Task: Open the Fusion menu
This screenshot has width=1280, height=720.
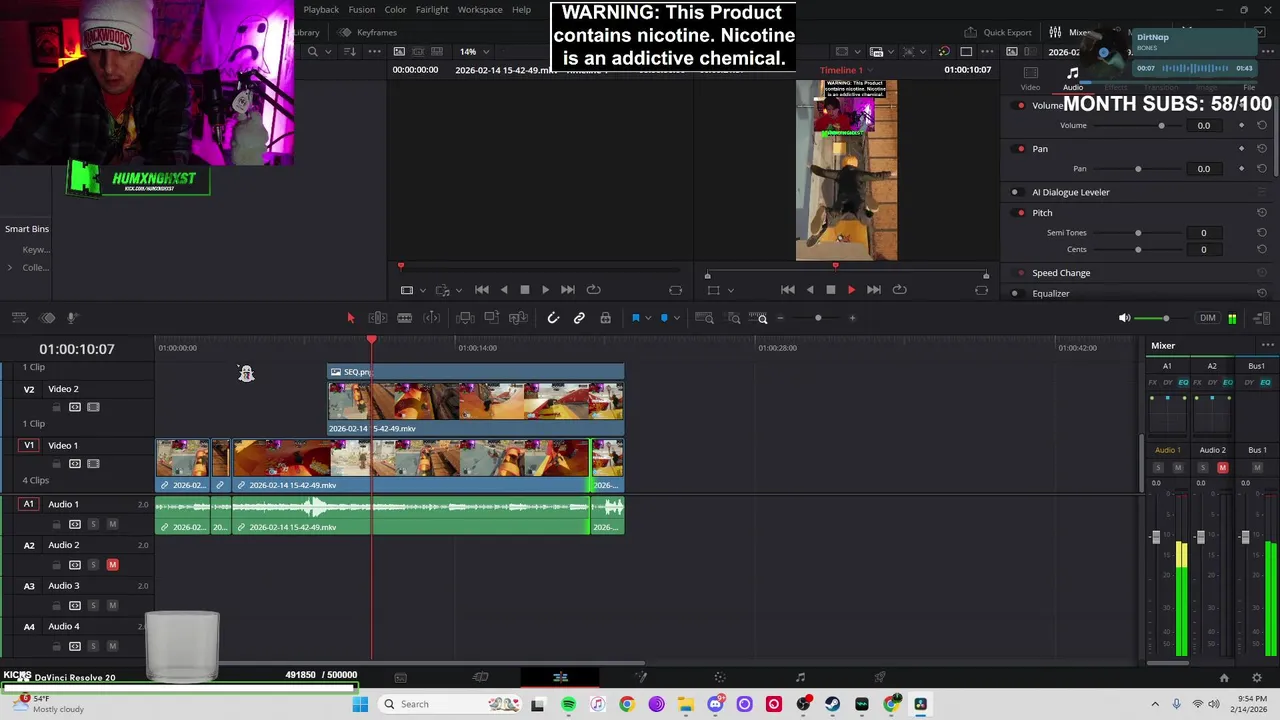Action: (361, 10)
